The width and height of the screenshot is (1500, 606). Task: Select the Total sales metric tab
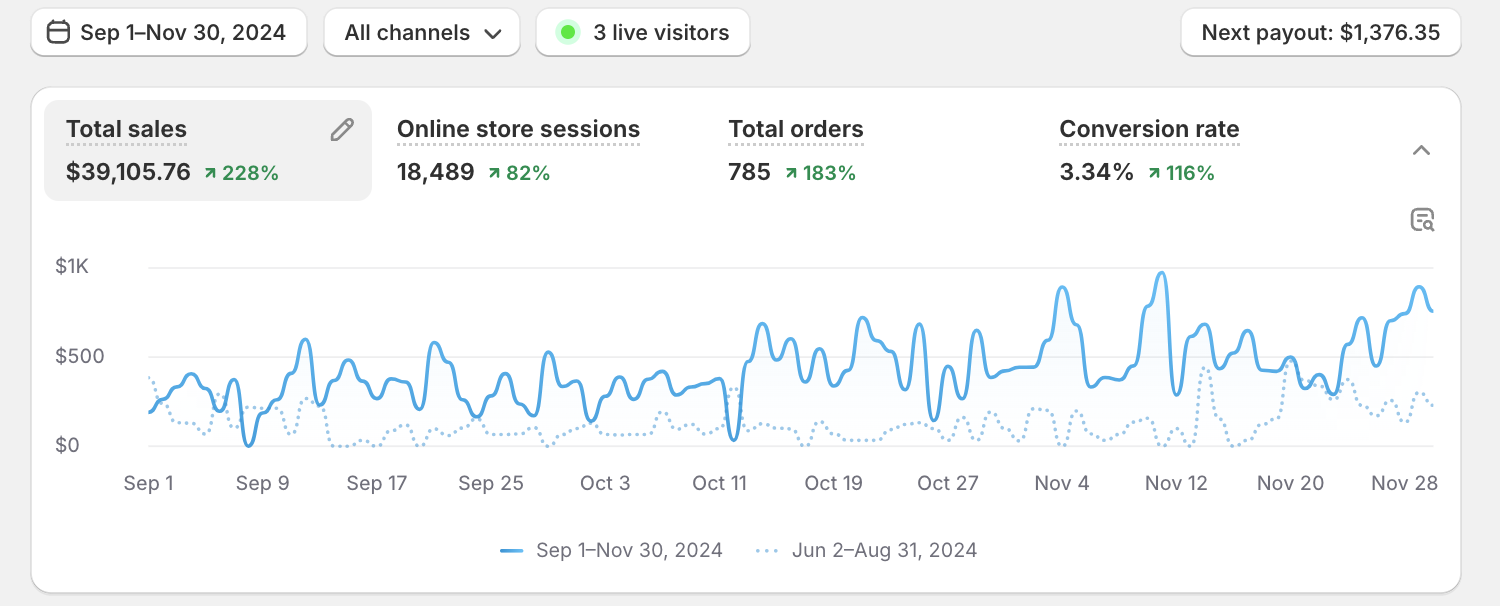[x=127, y=130]
